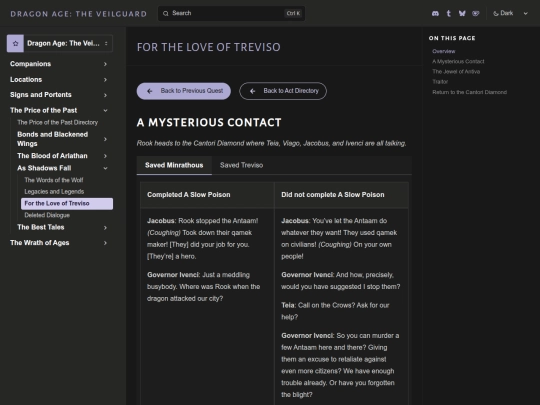Open the Ko-fi cup icon

click(x=476, y=13)
